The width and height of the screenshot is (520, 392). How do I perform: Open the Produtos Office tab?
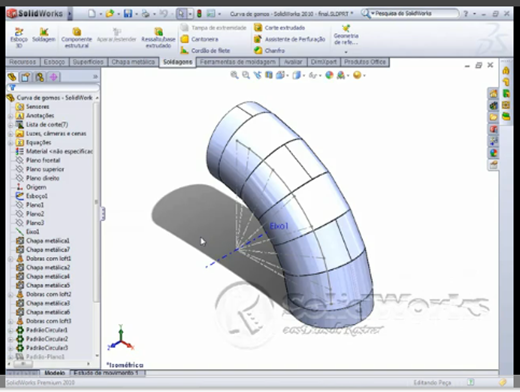pyautogui.click(x=365, y=62)
